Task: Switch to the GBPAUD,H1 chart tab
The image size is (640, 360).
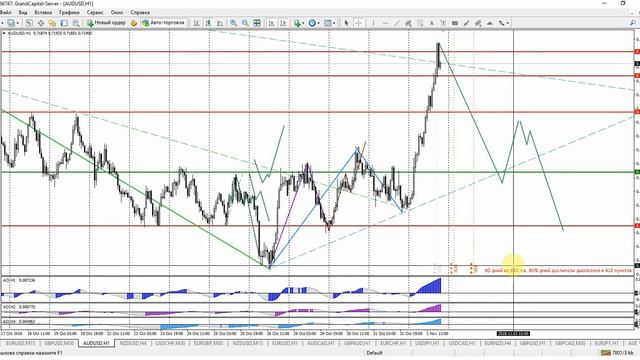Action: [357, 343]
